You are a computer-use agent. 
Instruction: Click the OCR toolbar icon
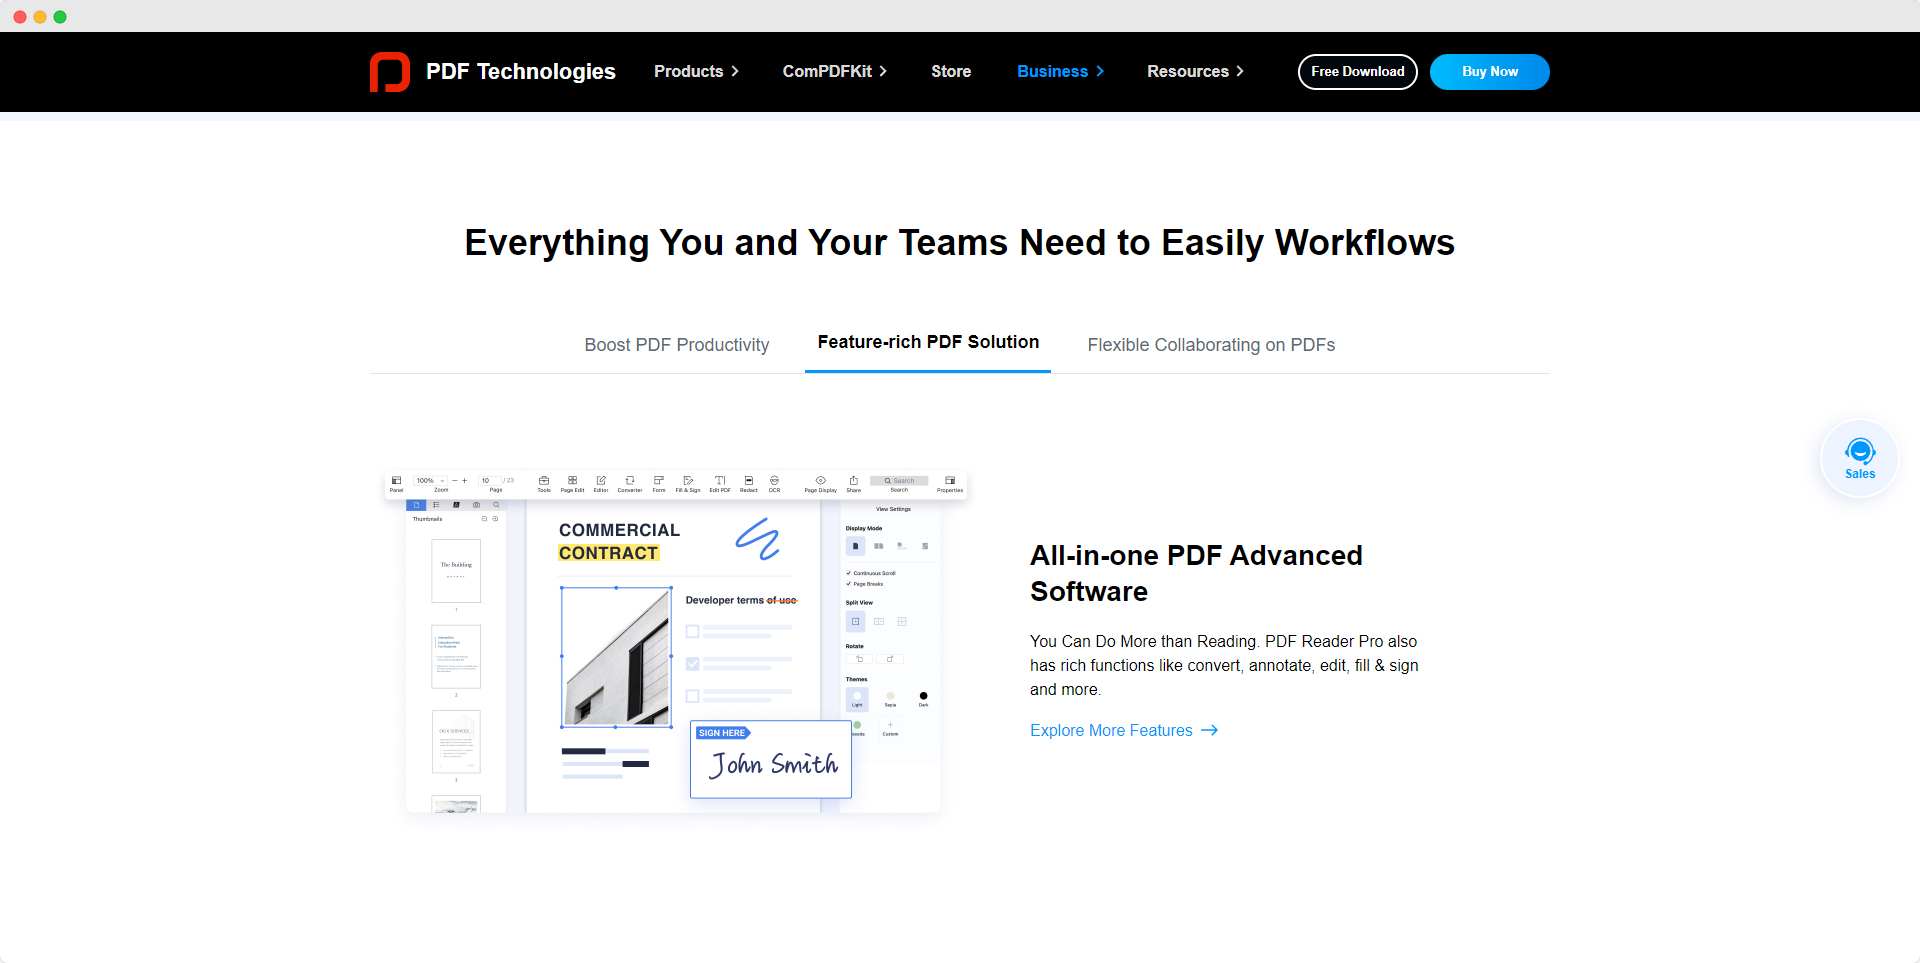774,481
